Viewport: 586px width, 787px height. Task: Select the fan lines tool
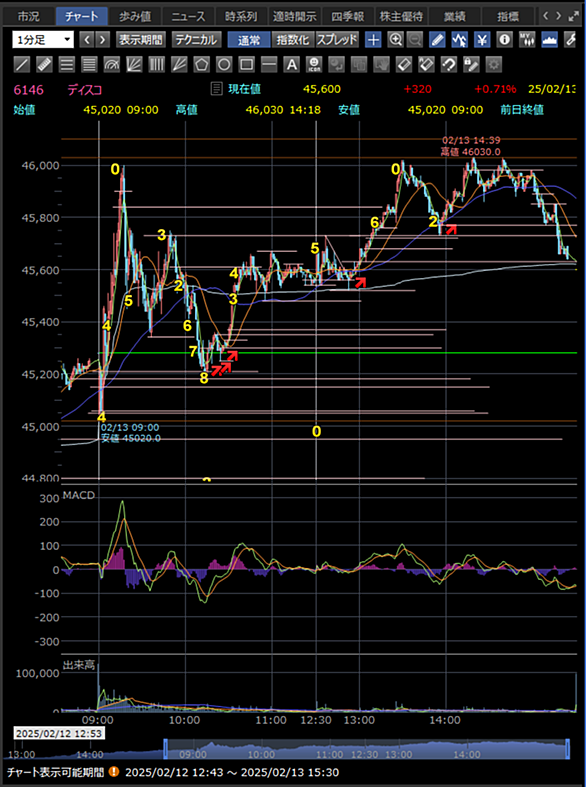click(135, 64)
